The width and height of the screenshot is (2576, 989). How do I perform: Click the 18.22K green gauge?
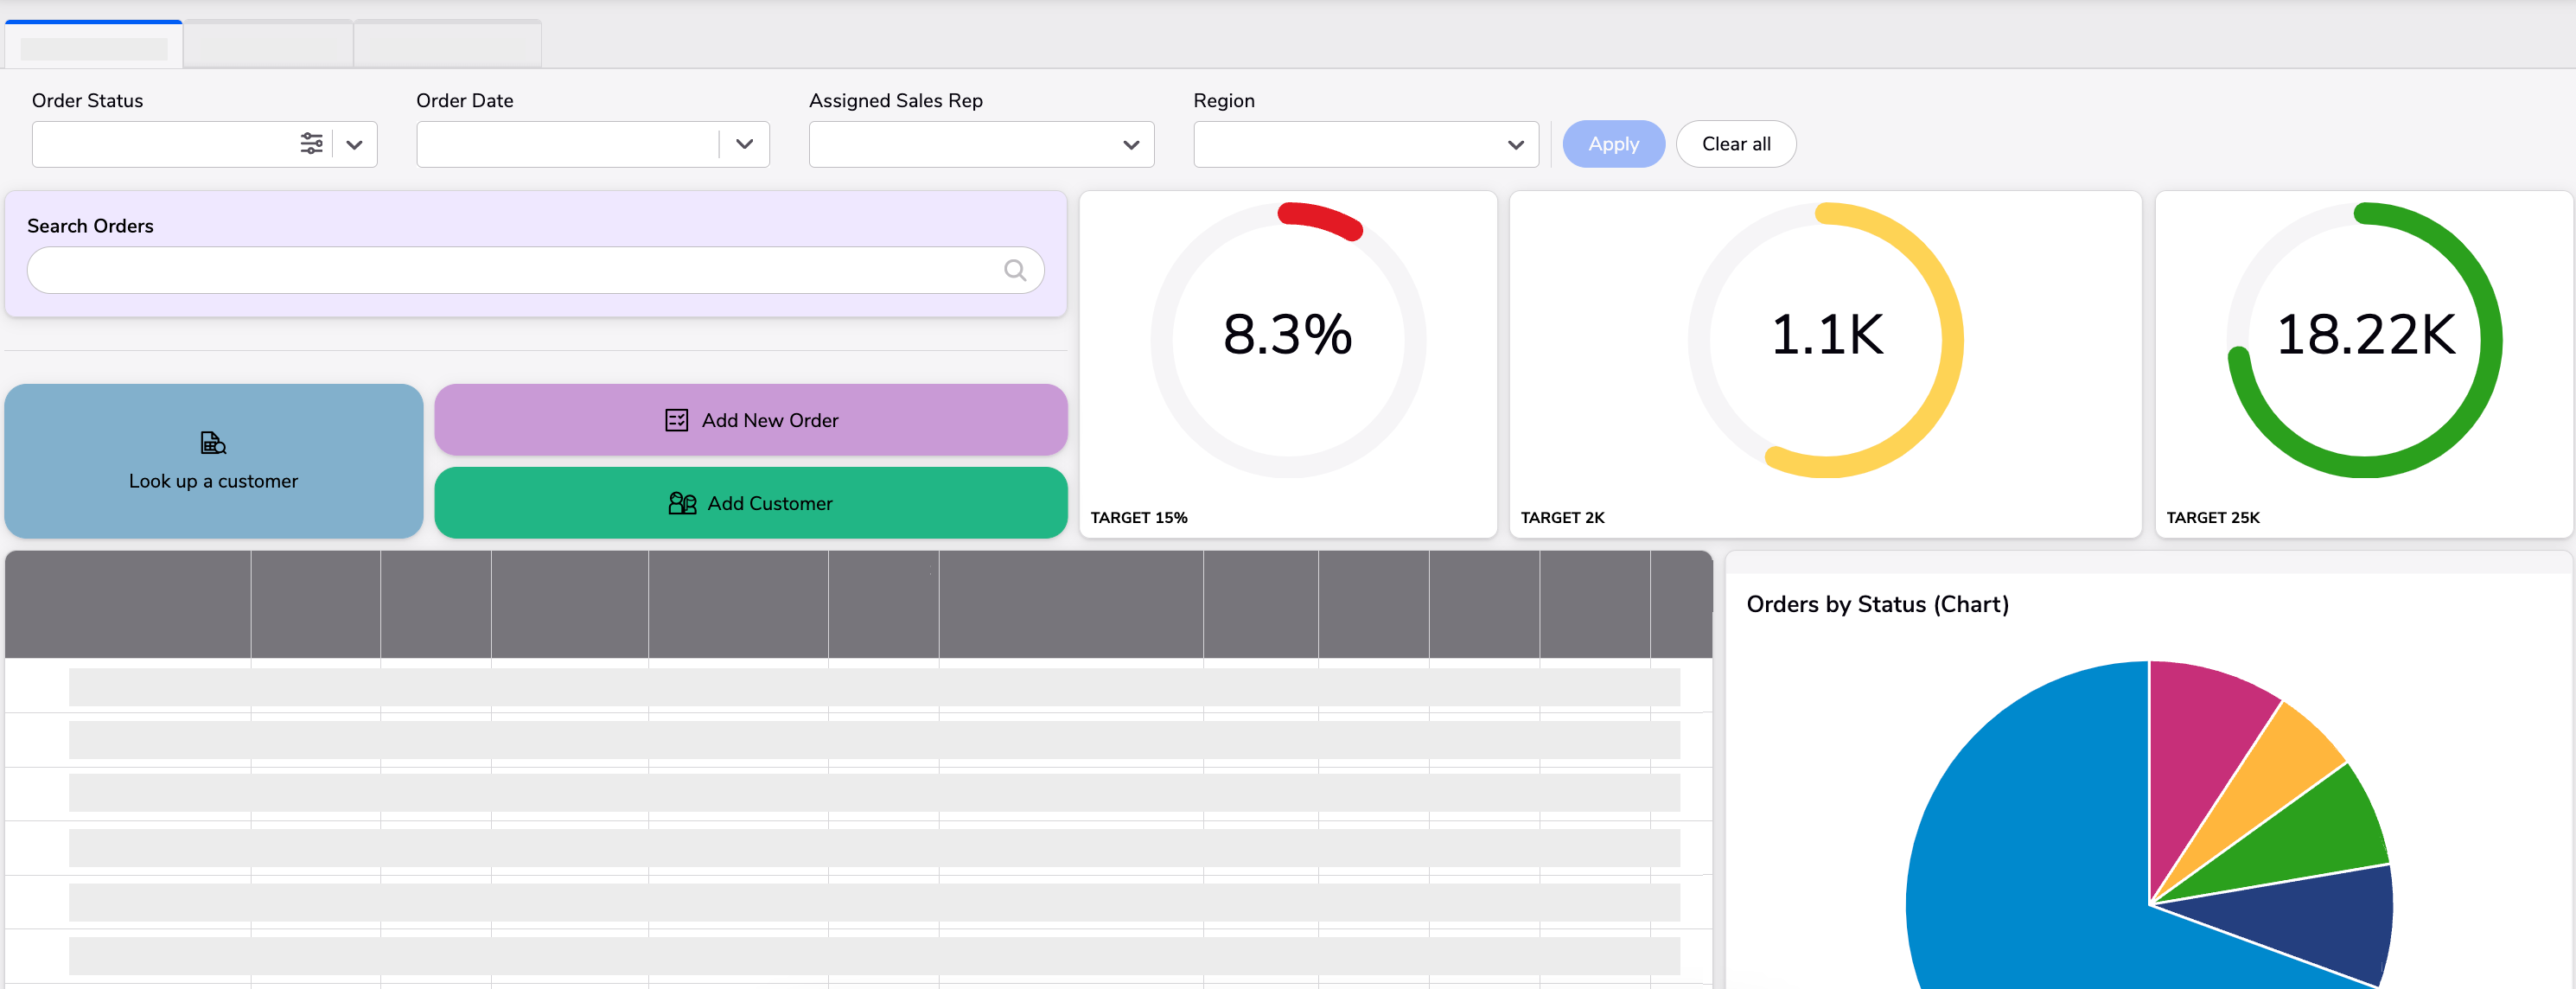[2365, 340]
